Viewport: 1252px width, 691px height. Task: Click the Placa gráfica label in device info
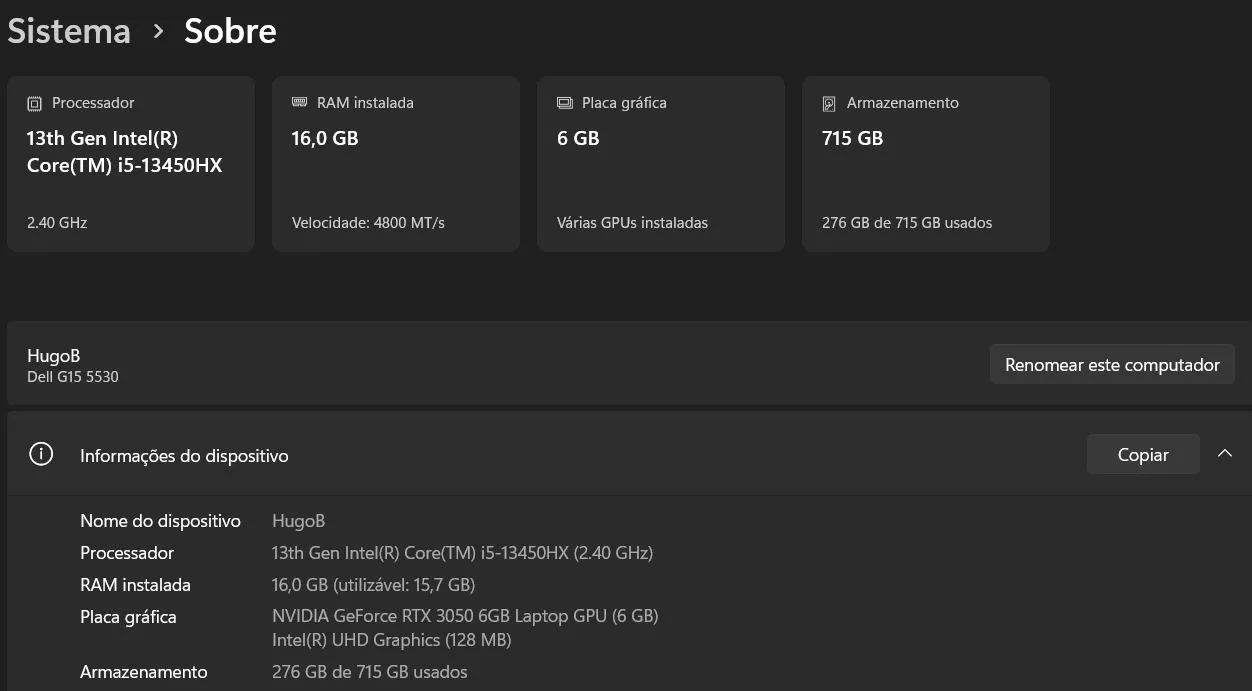click(x=128, y=617)
